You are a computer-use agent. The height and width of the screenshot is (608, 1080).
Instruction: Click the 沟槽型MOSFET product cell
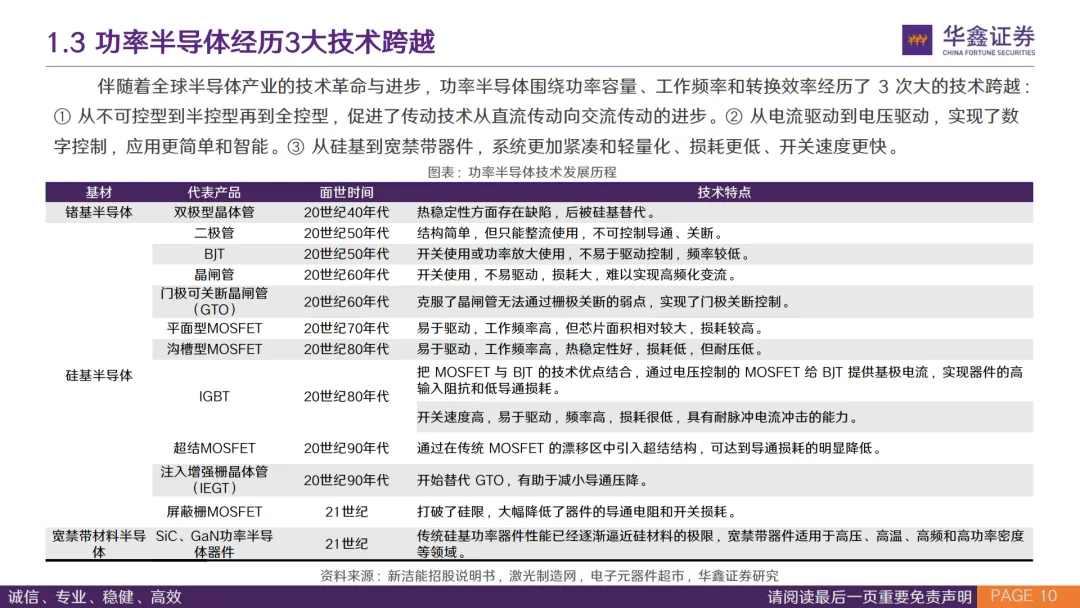(x=214, y=349)
